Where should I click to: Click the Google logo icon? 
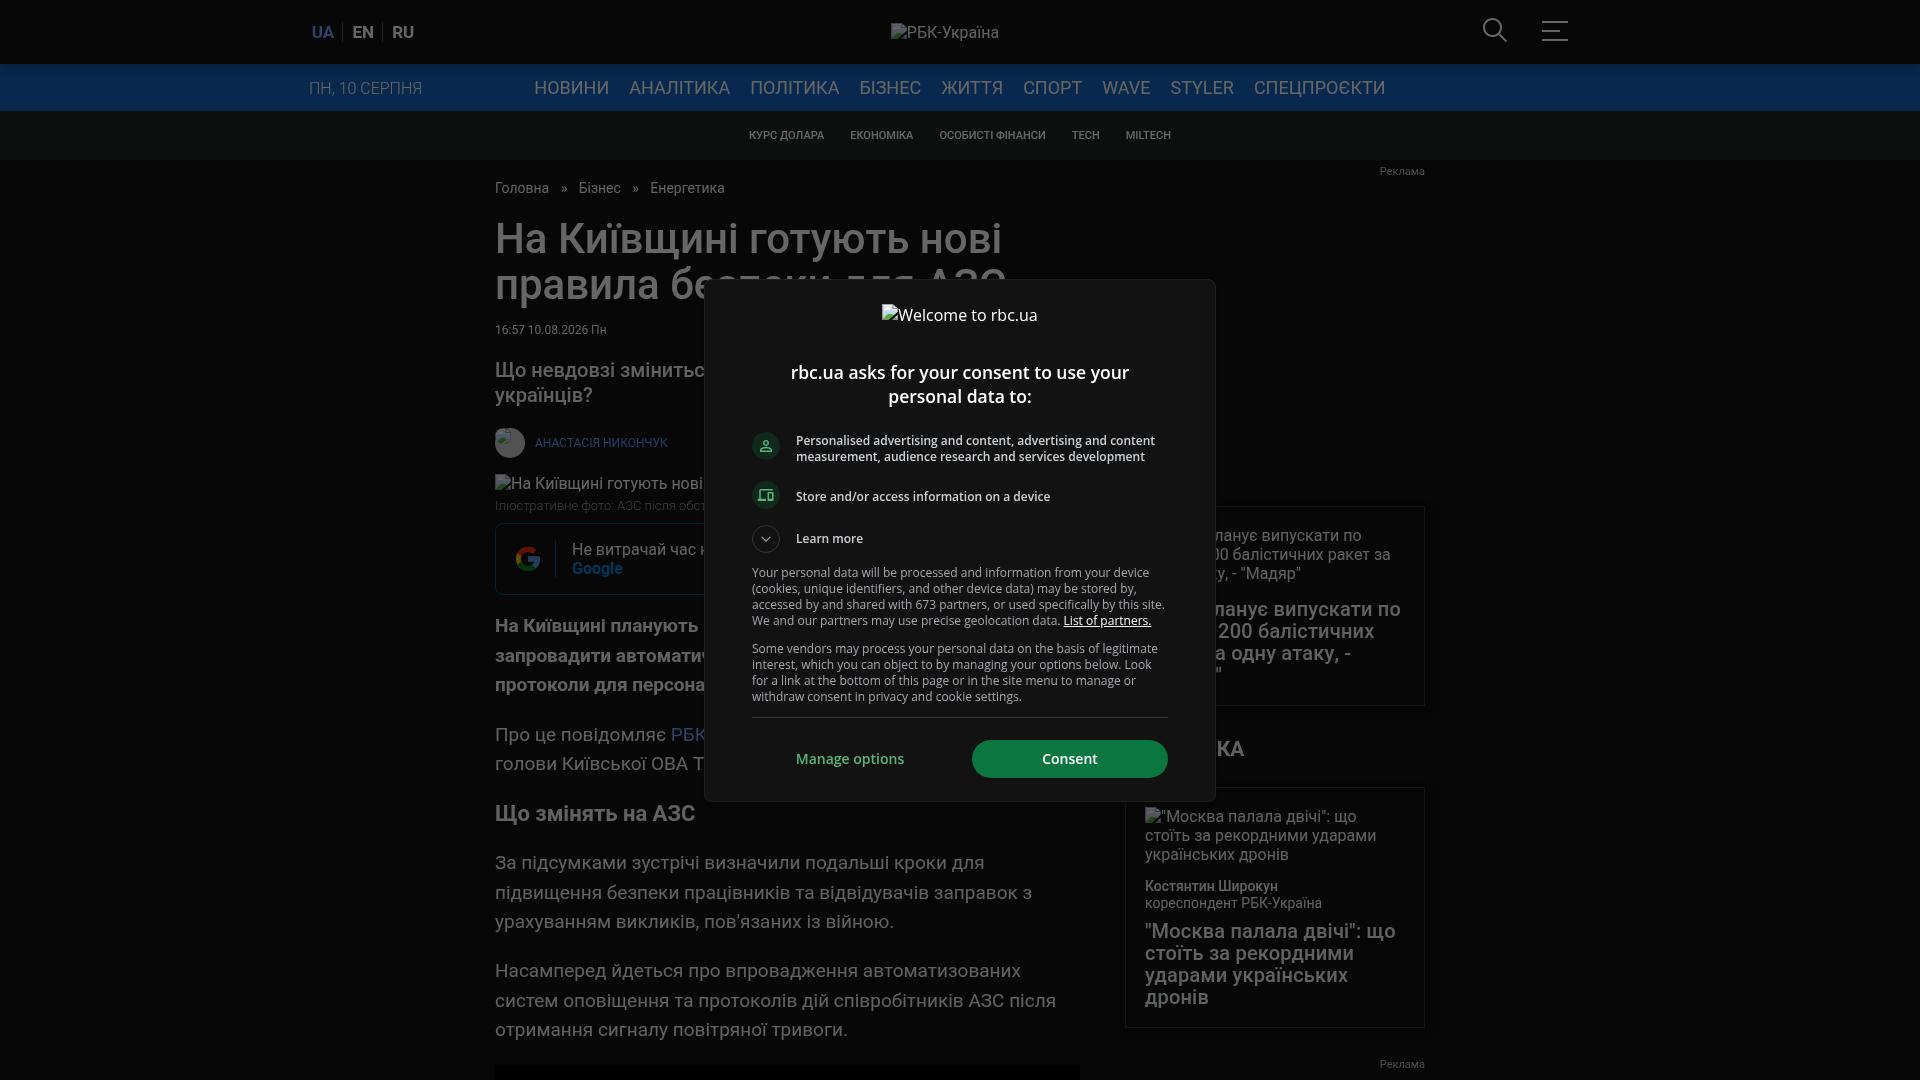pos(528,559)
